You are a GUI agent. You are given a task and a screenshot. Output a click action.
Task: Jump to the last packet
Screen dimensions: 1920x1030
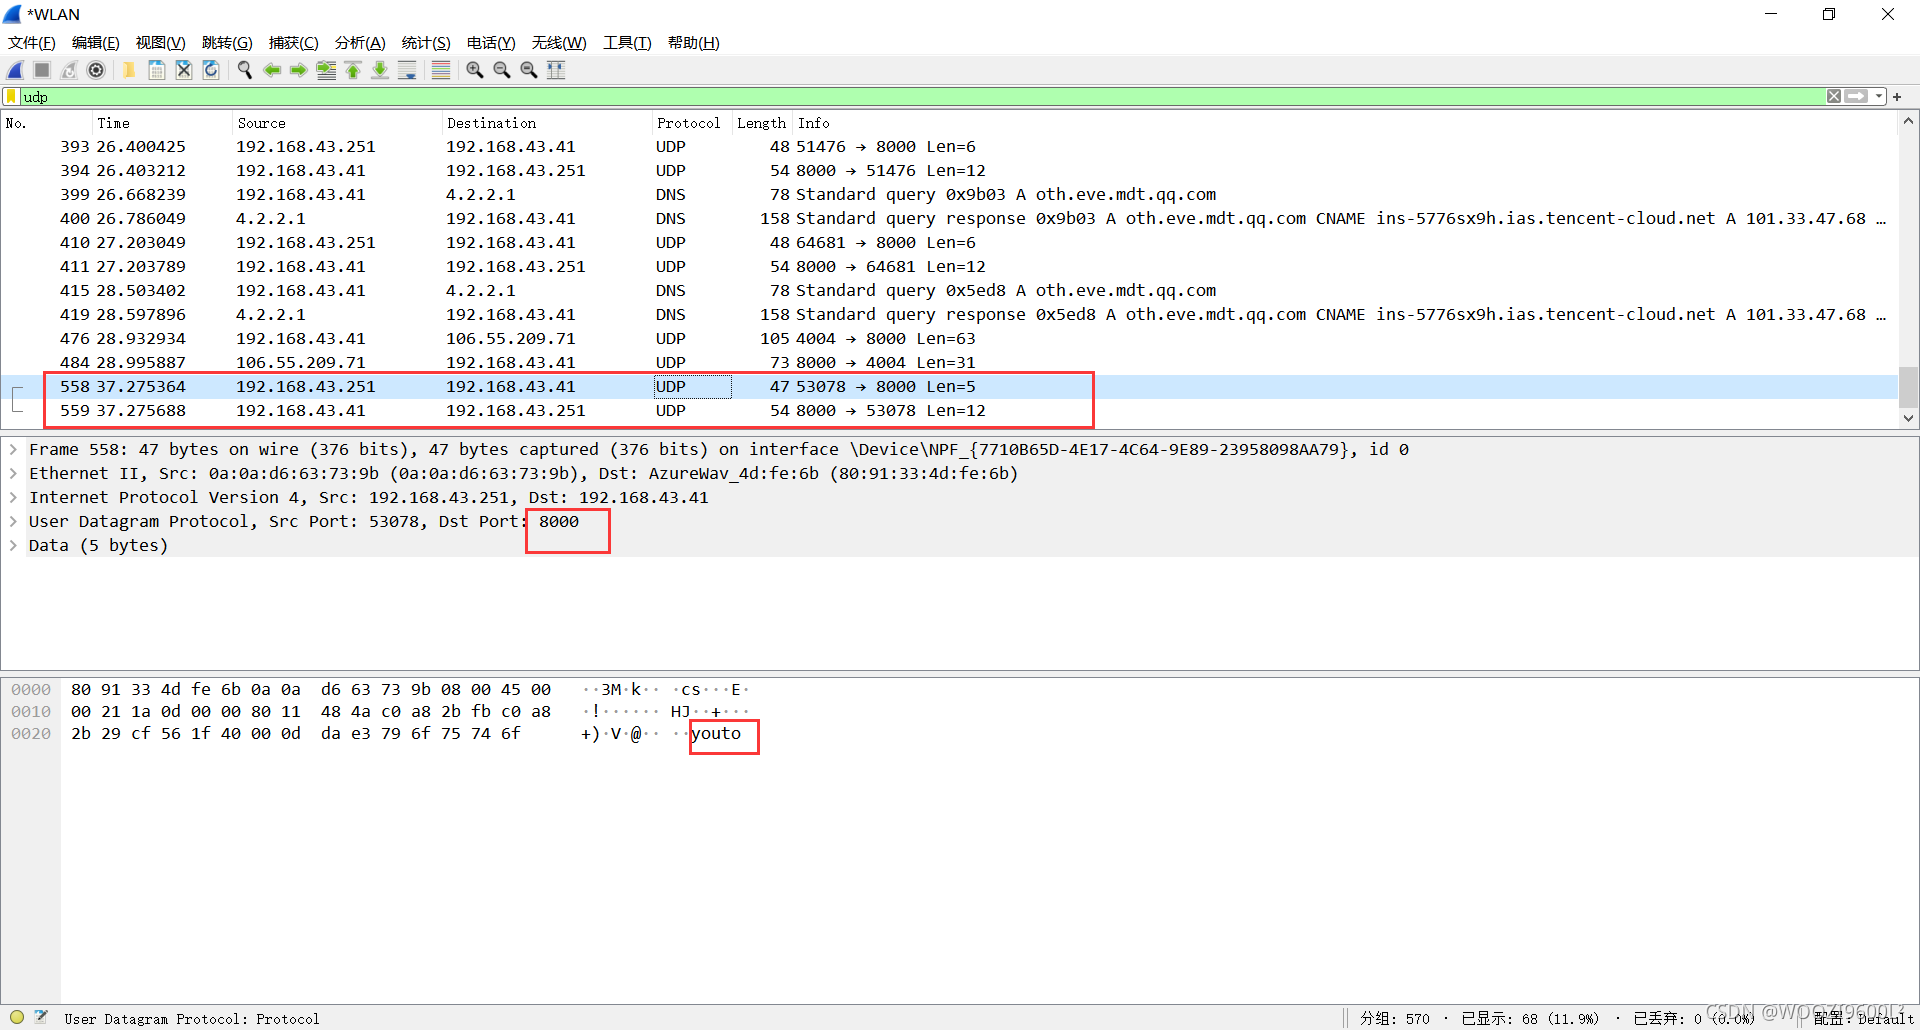(x=380, y=70)
